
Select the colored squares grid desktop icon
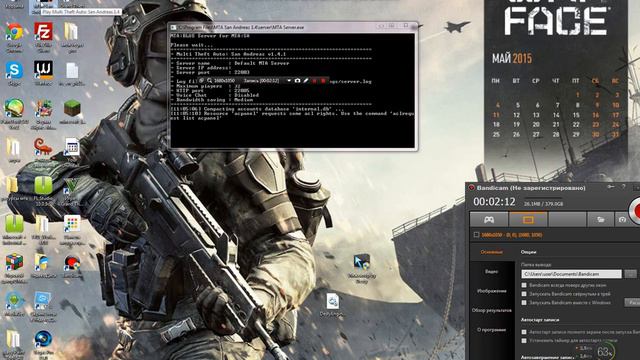click(x=72, y=224)
